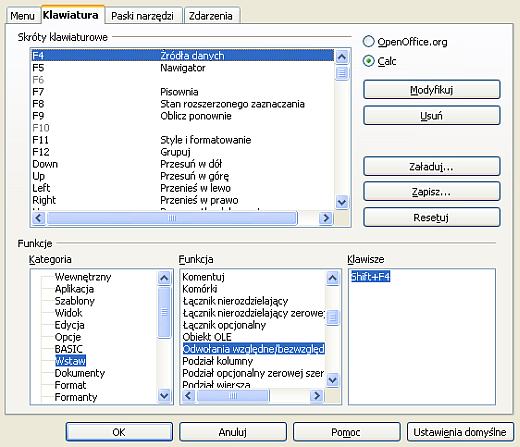The width and height of the screenshot is (520, 447).
Task: Select F11 Style i formatowanie row
Action: [x=183, y=140]
